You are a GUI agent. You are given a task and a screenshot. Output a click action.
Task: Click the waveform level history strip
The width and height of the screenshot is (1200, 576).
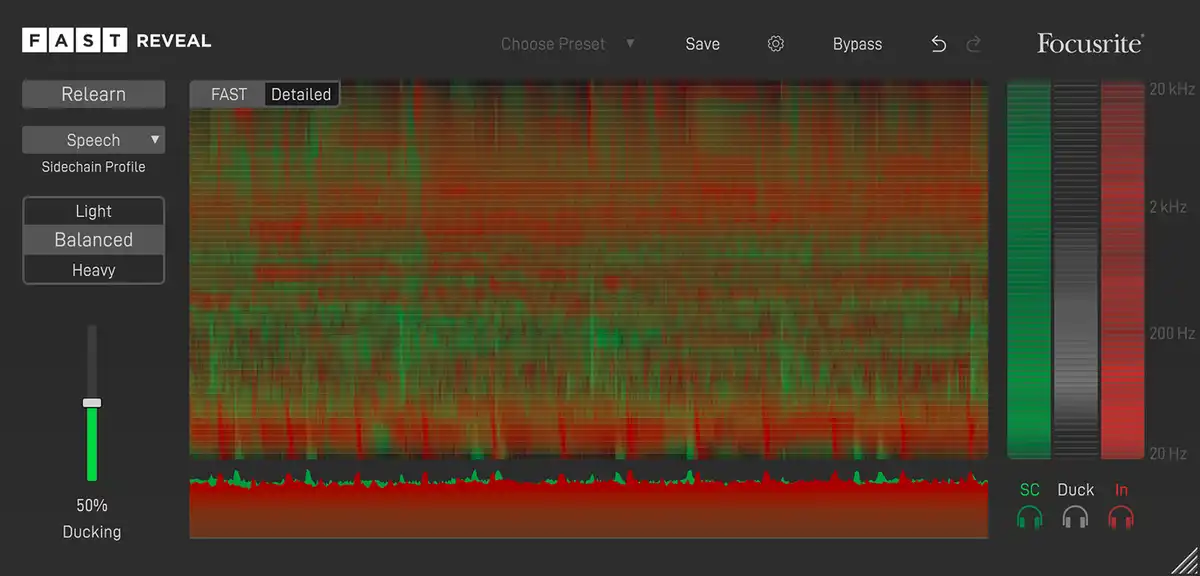pyautogui.click(x=589, y=502)
